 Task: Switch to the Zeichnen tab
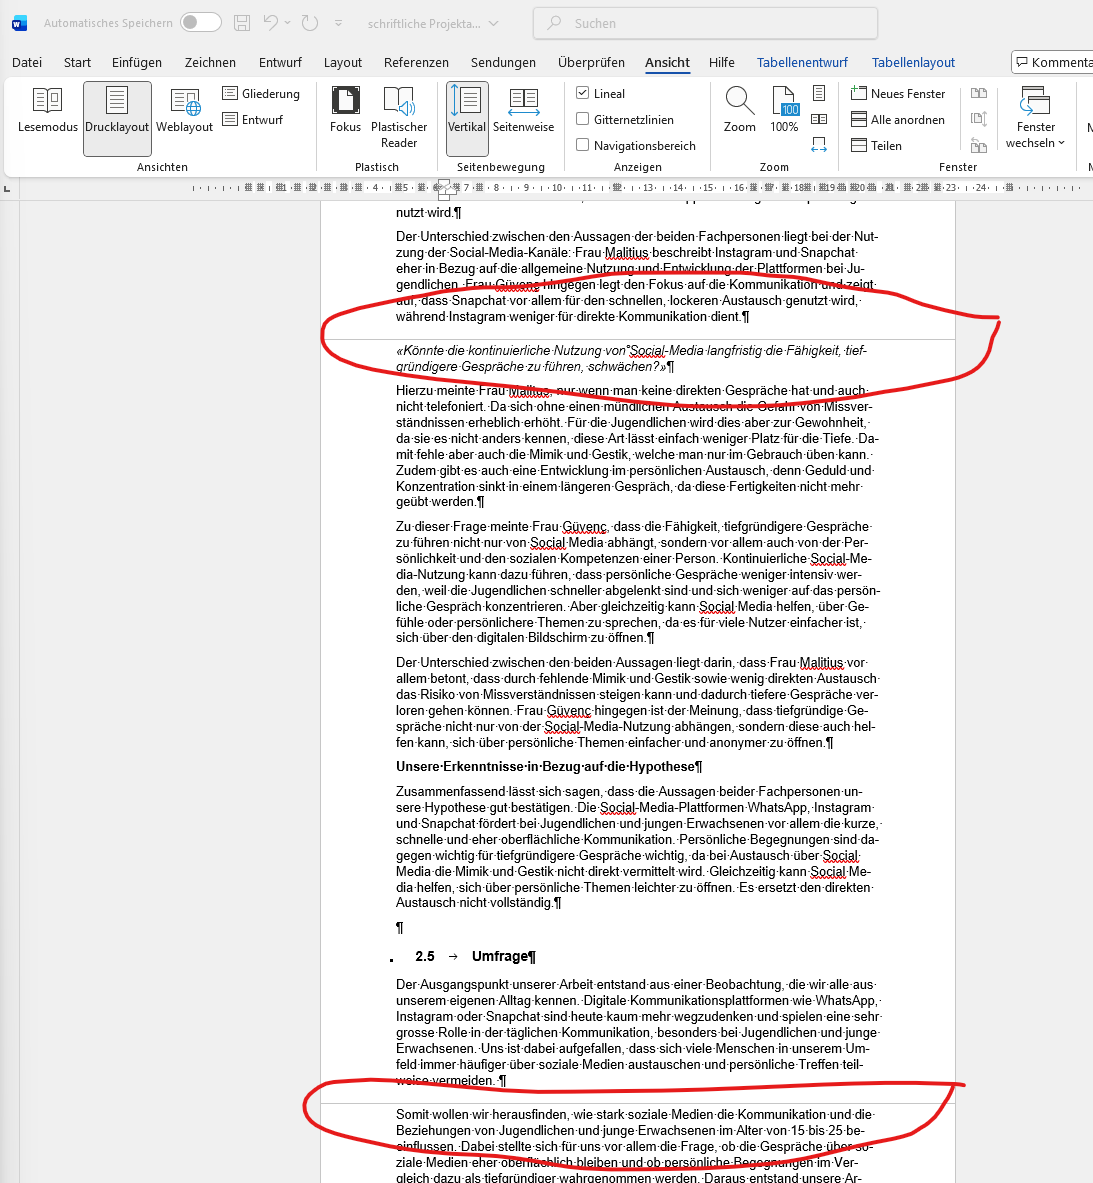[x=210, y=63]
